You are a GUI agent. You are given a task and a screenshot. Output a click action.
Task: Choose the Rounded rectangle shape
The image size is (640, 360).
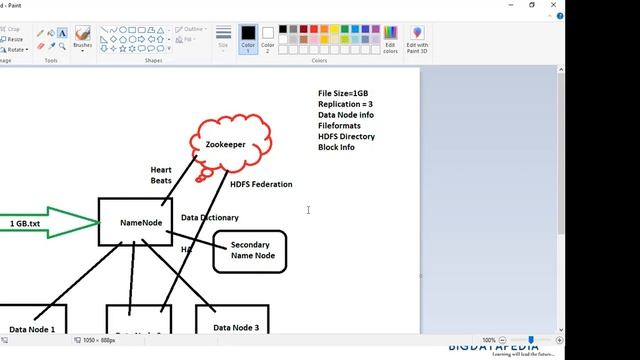point(142,30)
